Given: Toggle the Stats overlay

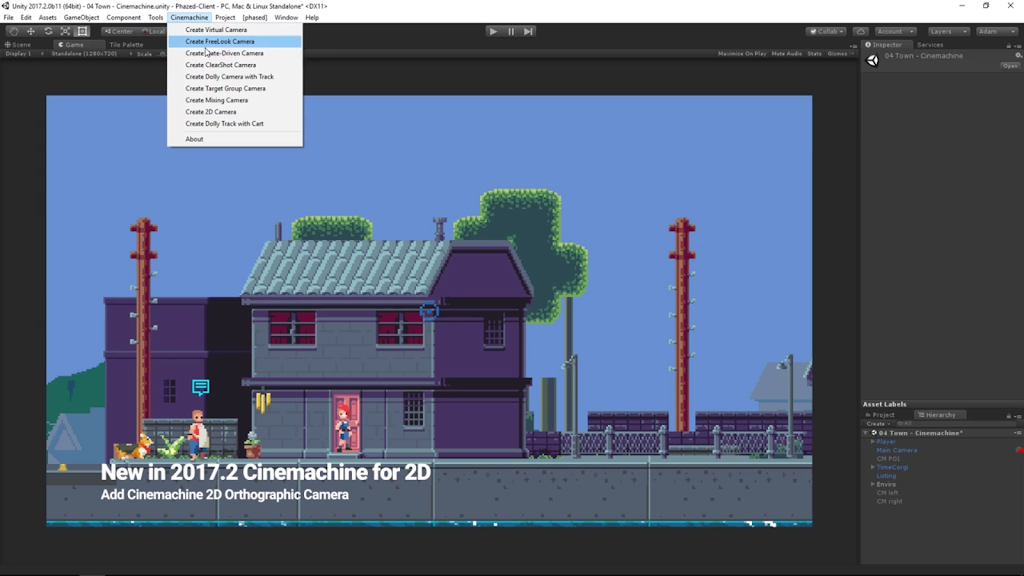Looking at the screenshot, I should click(x=814, y=54).
